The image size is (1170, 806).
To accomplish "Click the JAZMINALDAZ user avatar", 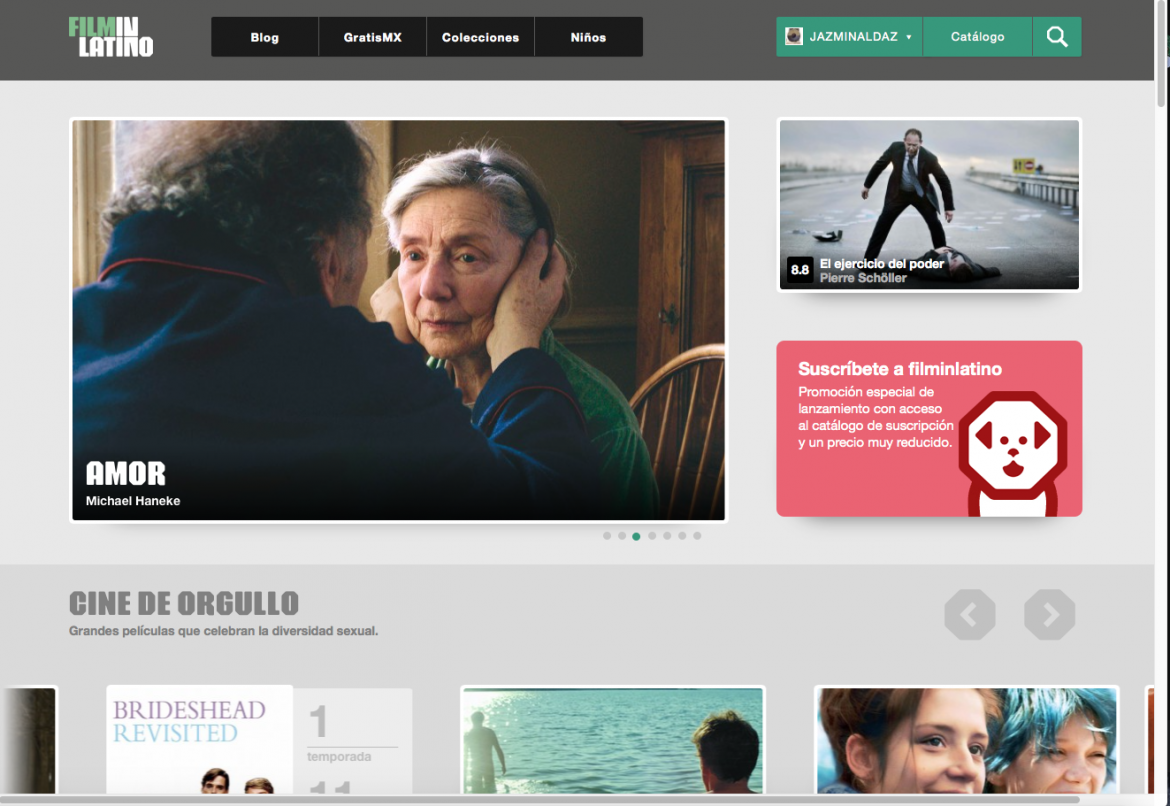I will pos(794,36).
